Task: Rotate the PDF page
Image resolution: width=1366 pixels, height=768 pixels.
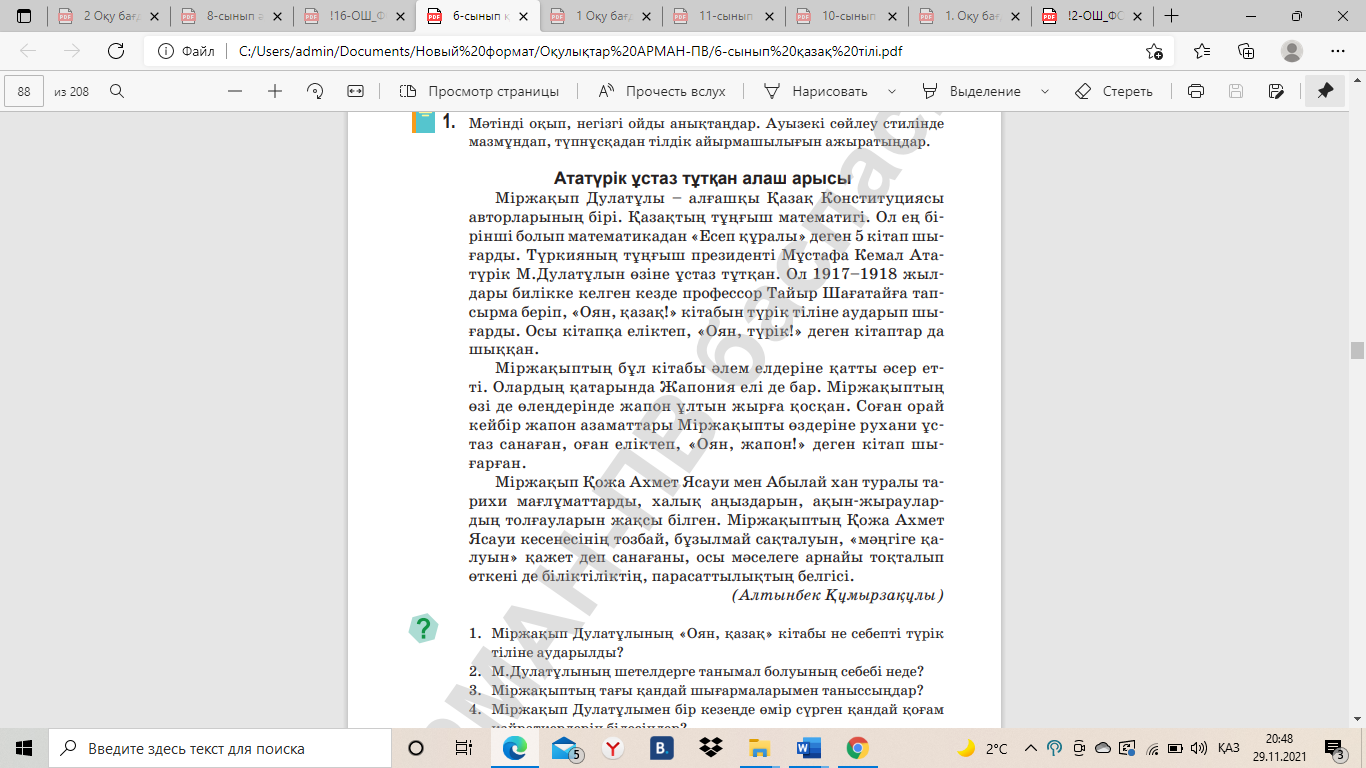Action: click(x=315, y=91)
